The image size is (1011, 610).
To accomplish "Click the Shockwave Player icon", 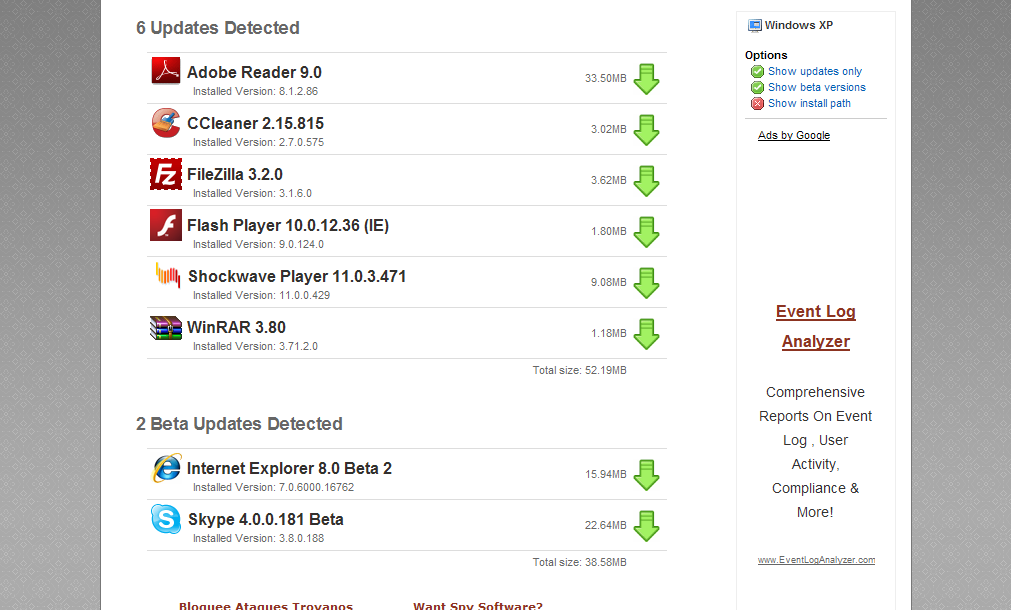I will pos(168,276).
